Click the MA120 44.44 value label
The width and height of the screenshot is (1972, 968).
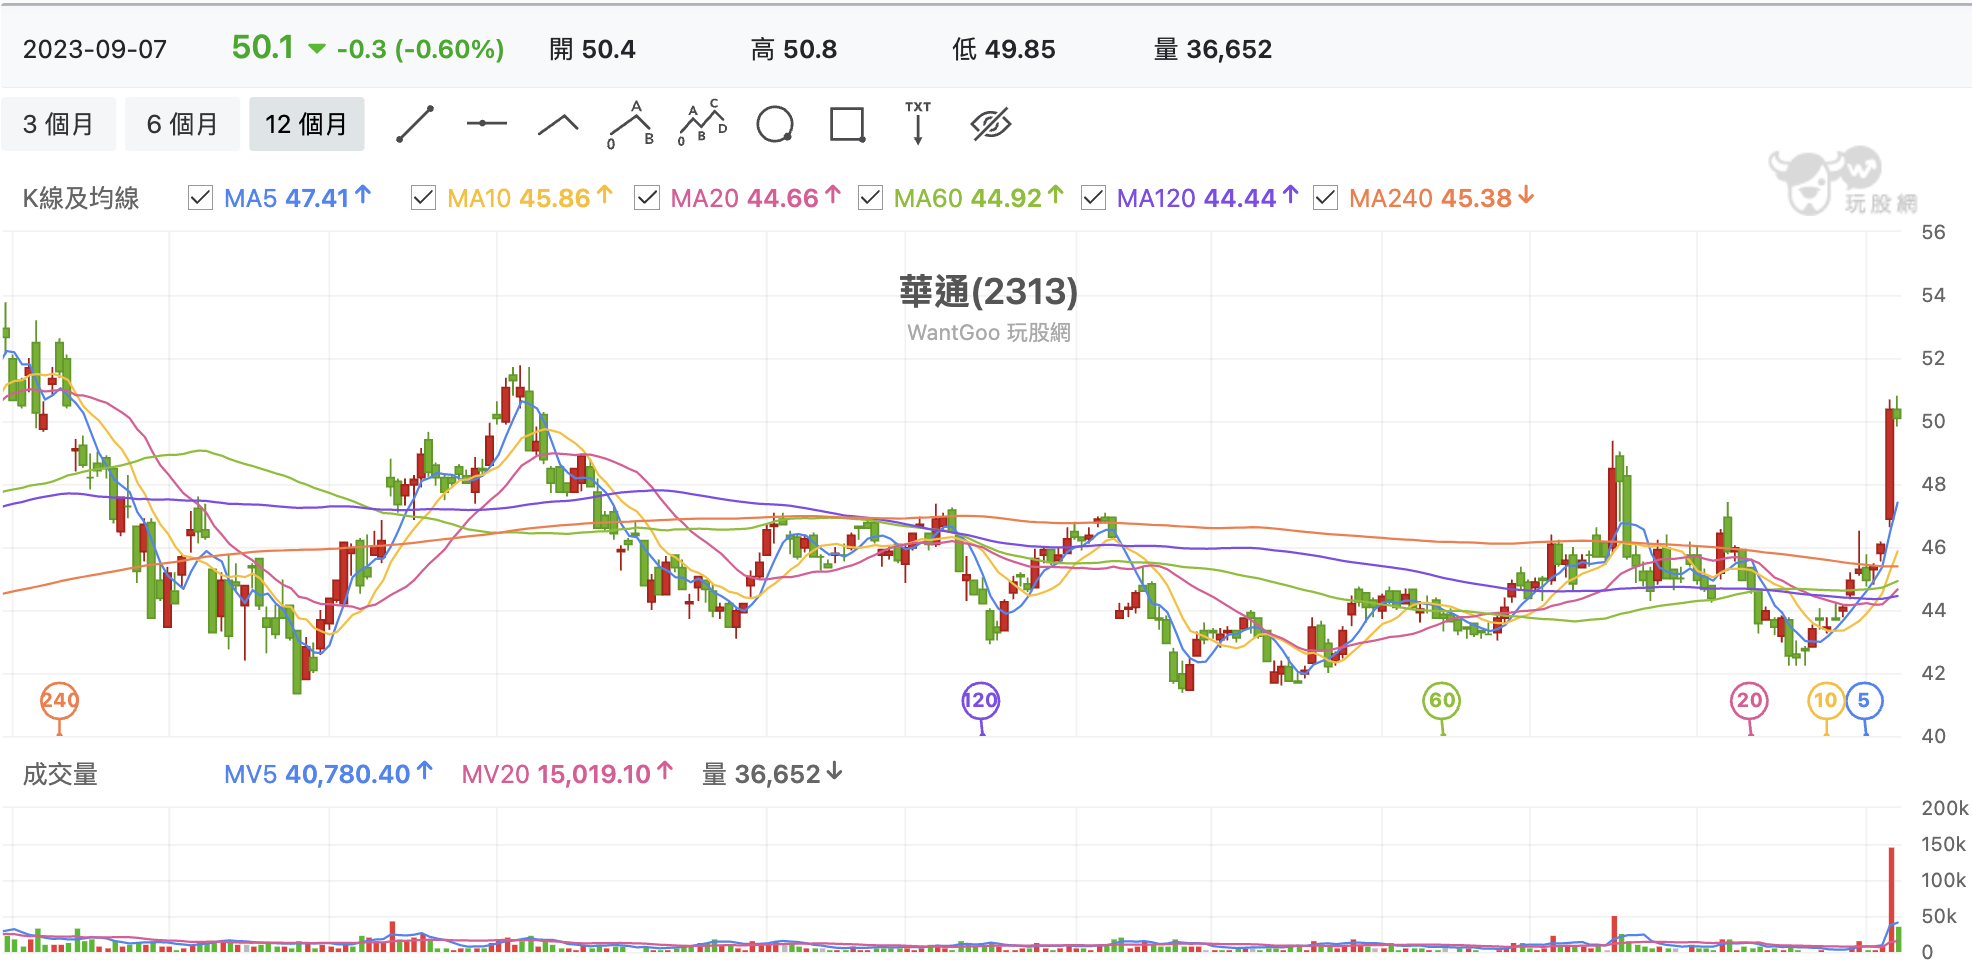point(1208,198)
